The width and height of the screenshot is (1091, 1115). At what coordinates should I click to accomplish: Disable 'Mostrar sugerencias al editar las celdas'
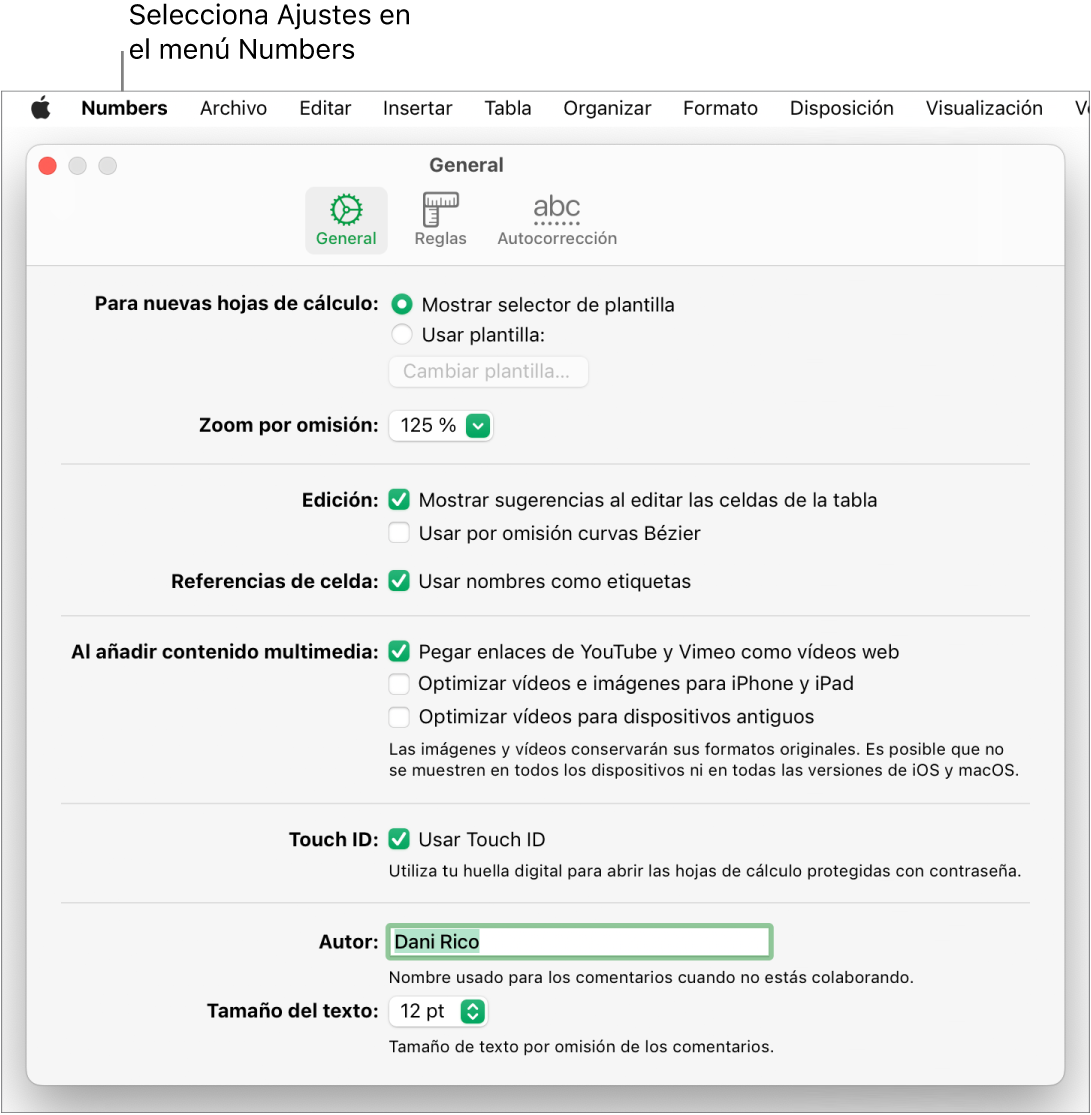[398, 499]
